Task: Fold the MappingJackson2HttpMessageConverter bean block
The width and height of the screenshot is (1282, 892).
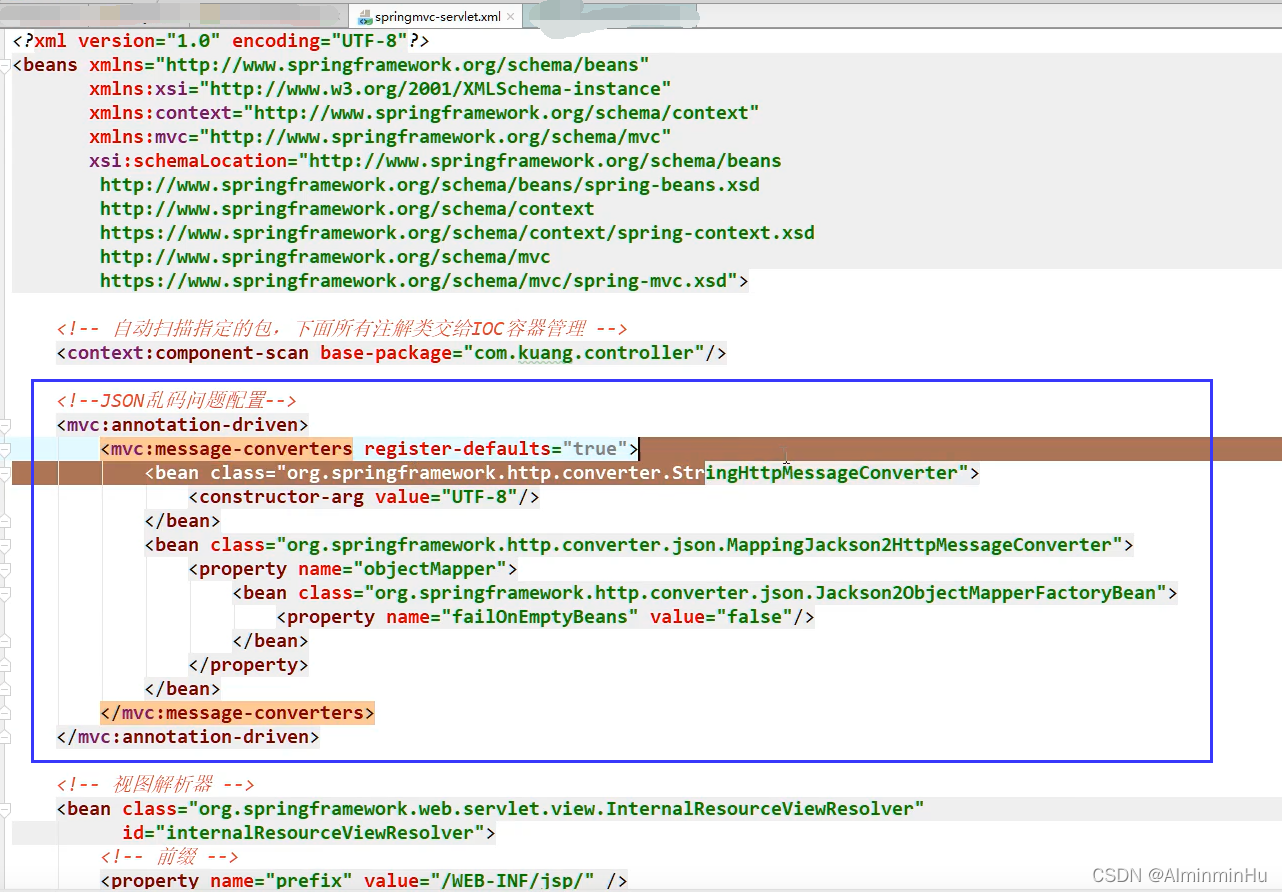Action: pyautogui.click(x=4, y=546)
